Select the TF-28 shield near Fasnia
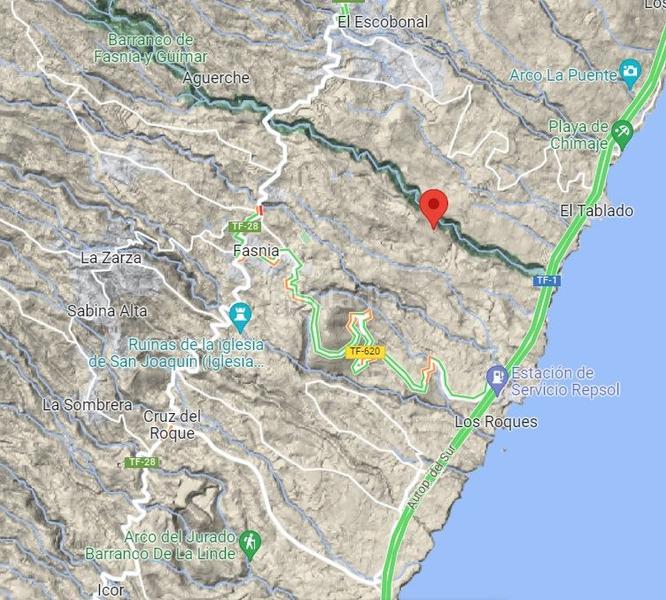The width and height of the screenshot is (666, 600). click(245, 226)
